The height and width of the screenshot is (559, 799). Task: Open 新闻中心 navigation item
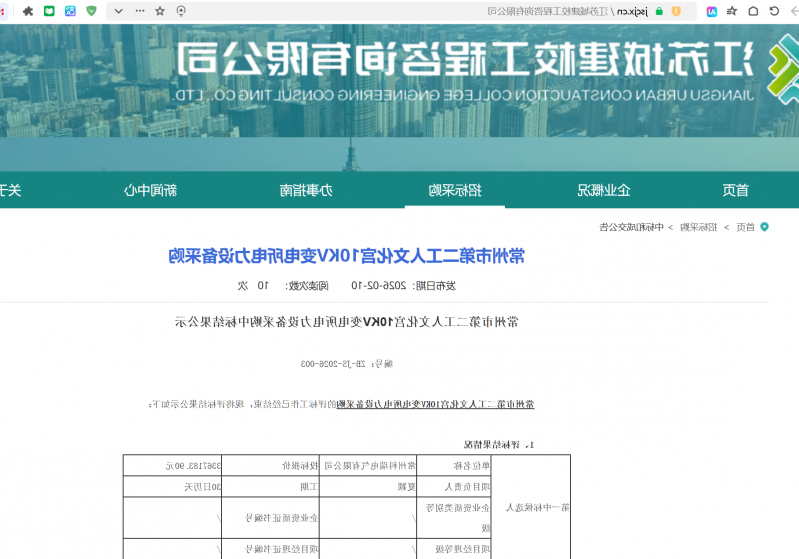[x=150, y=191]
